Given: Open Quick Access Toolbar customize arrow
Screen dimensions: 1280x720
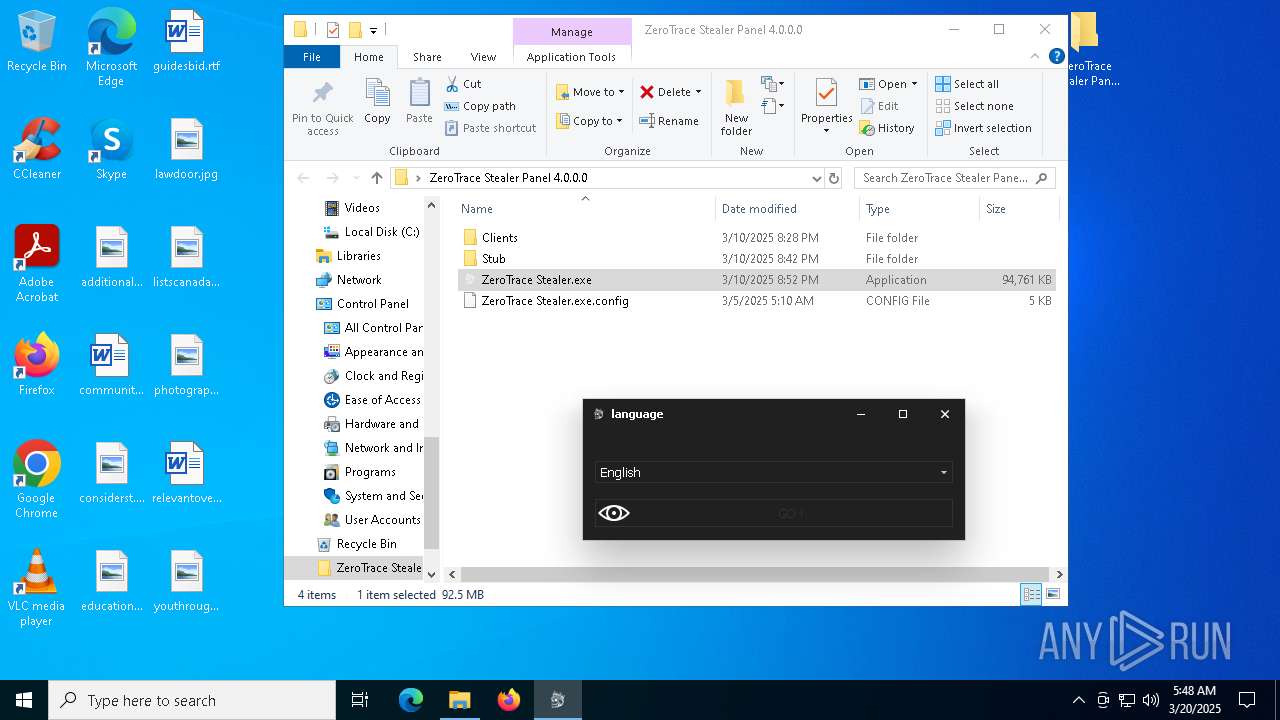Looking at the screenshot, I should pos(373,30).
